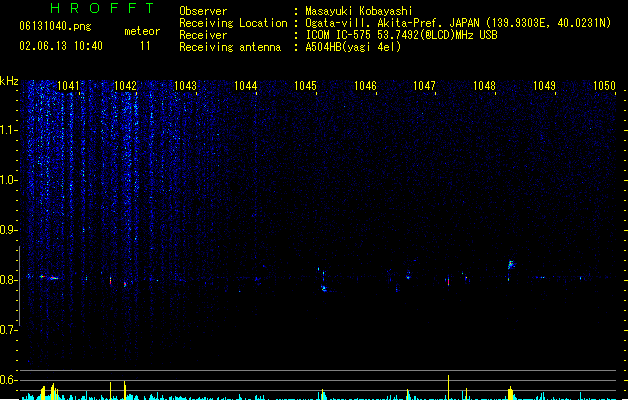Click the 0.7 kHz frequency axis label
The image size is (629, 400).
(8, 330)
